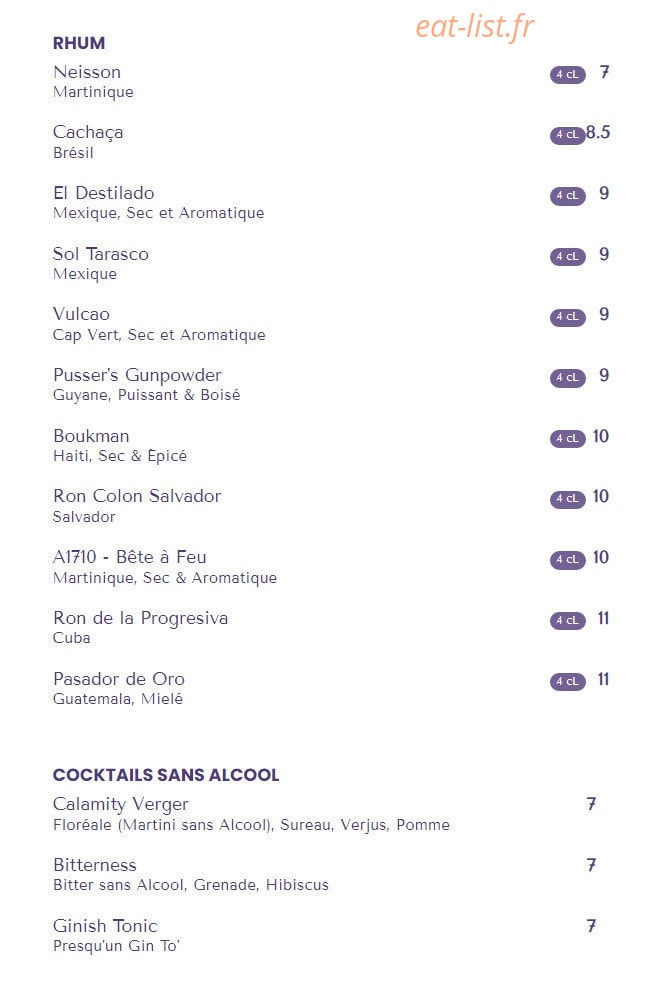This screenshot has width=648, height=988.
Task: Click the 4 cL badge for Ron de la Progresiva
Action: (567, 621)
